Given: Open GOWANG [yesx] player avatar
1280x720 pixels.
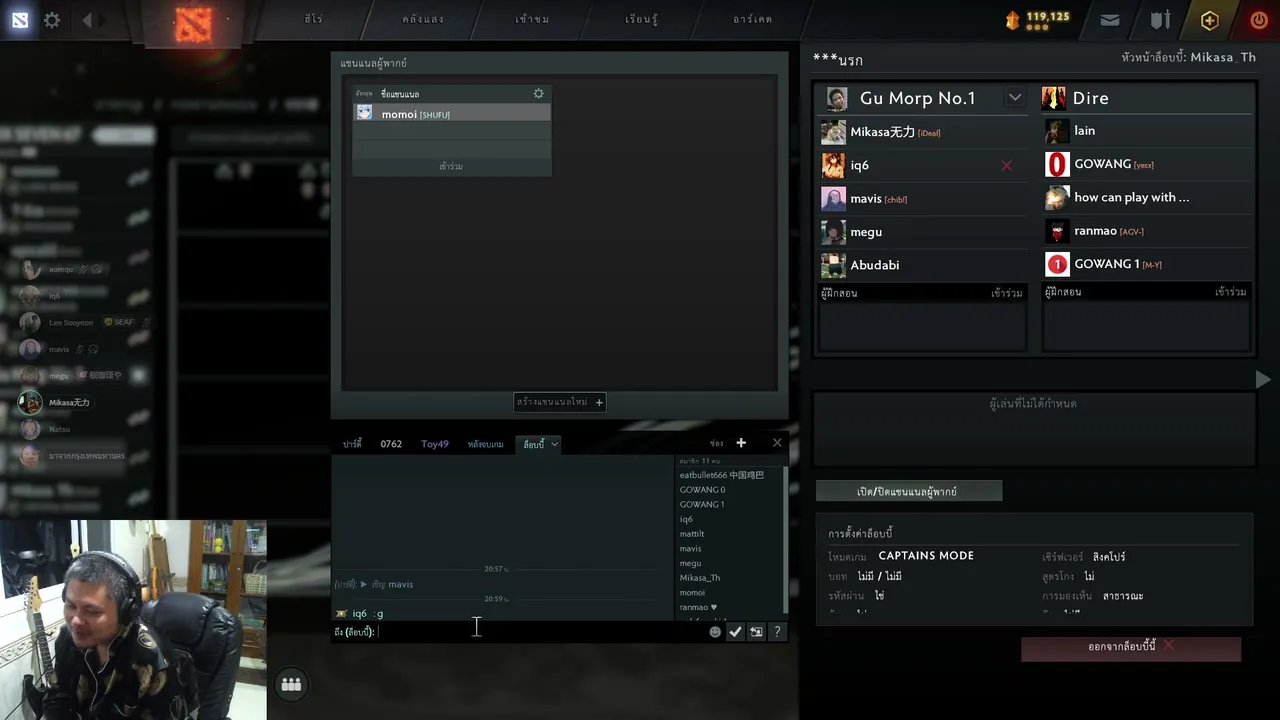Looking at the screenshot, I should [1057, 164].
